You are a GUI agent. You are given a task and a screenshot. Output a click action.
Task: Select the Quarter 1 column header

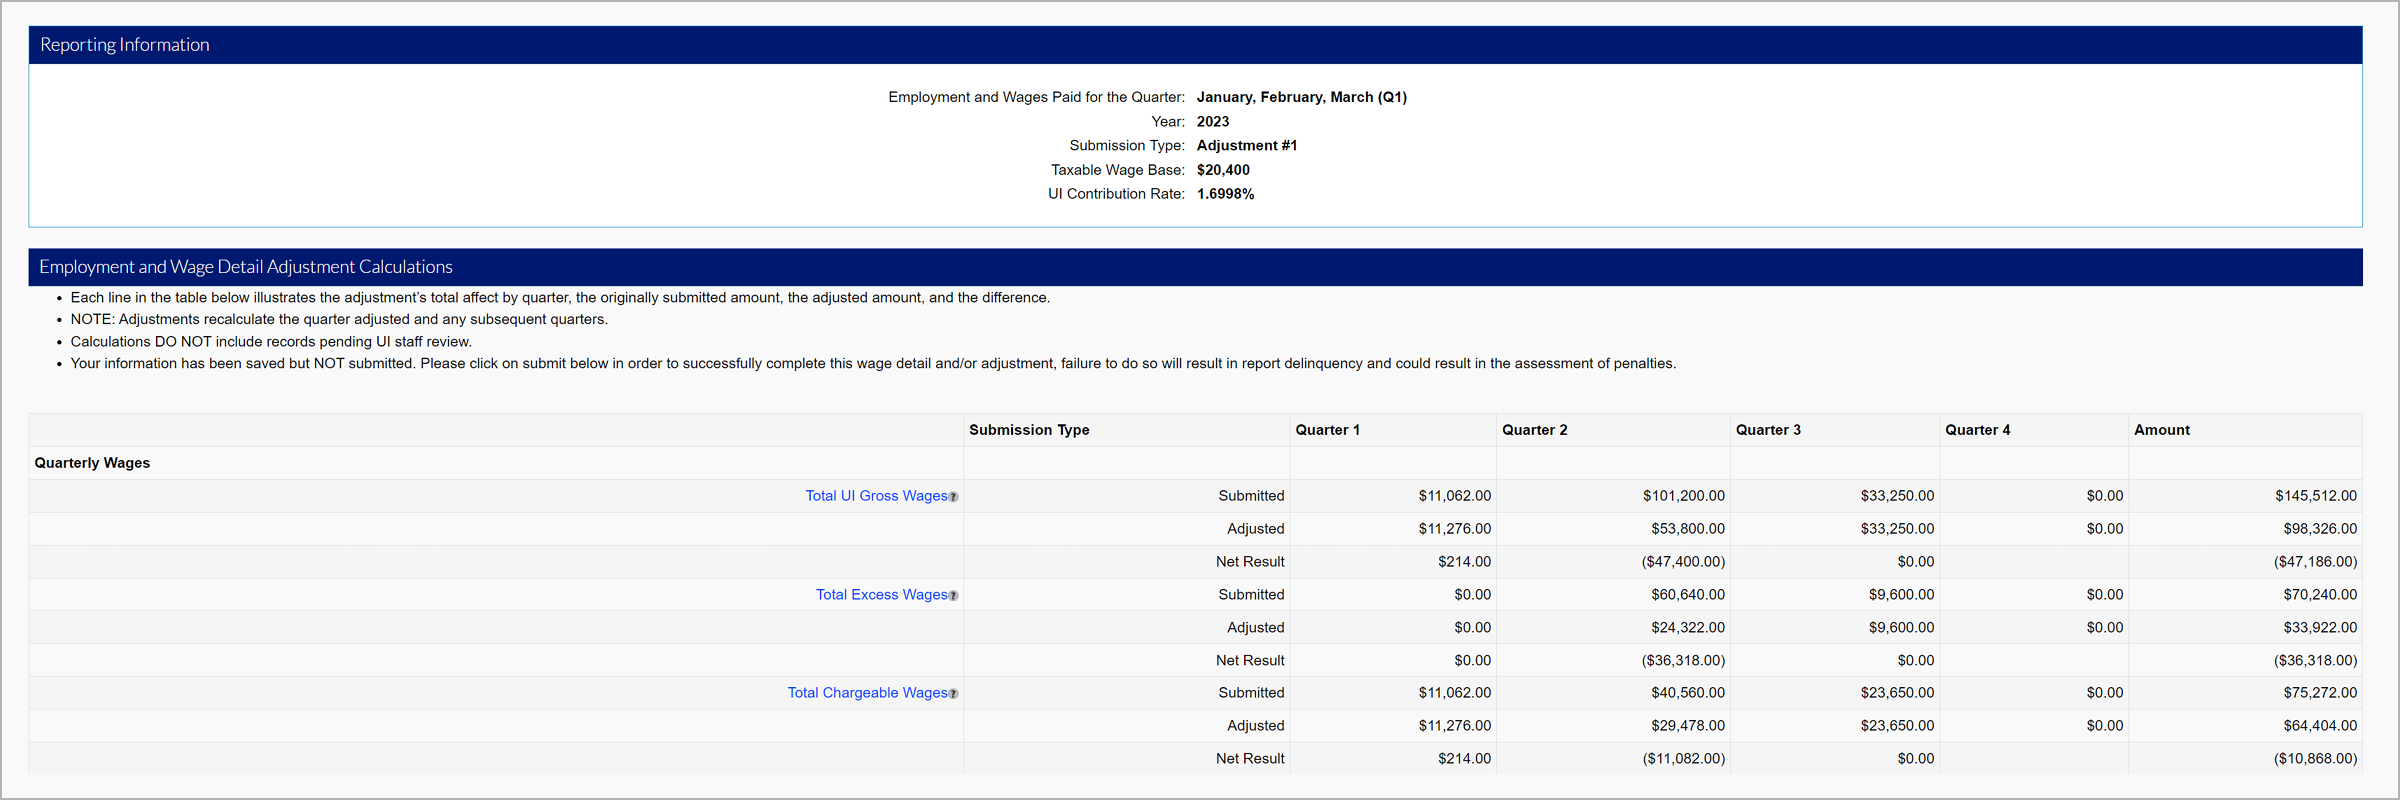[x=1327, y=430]
